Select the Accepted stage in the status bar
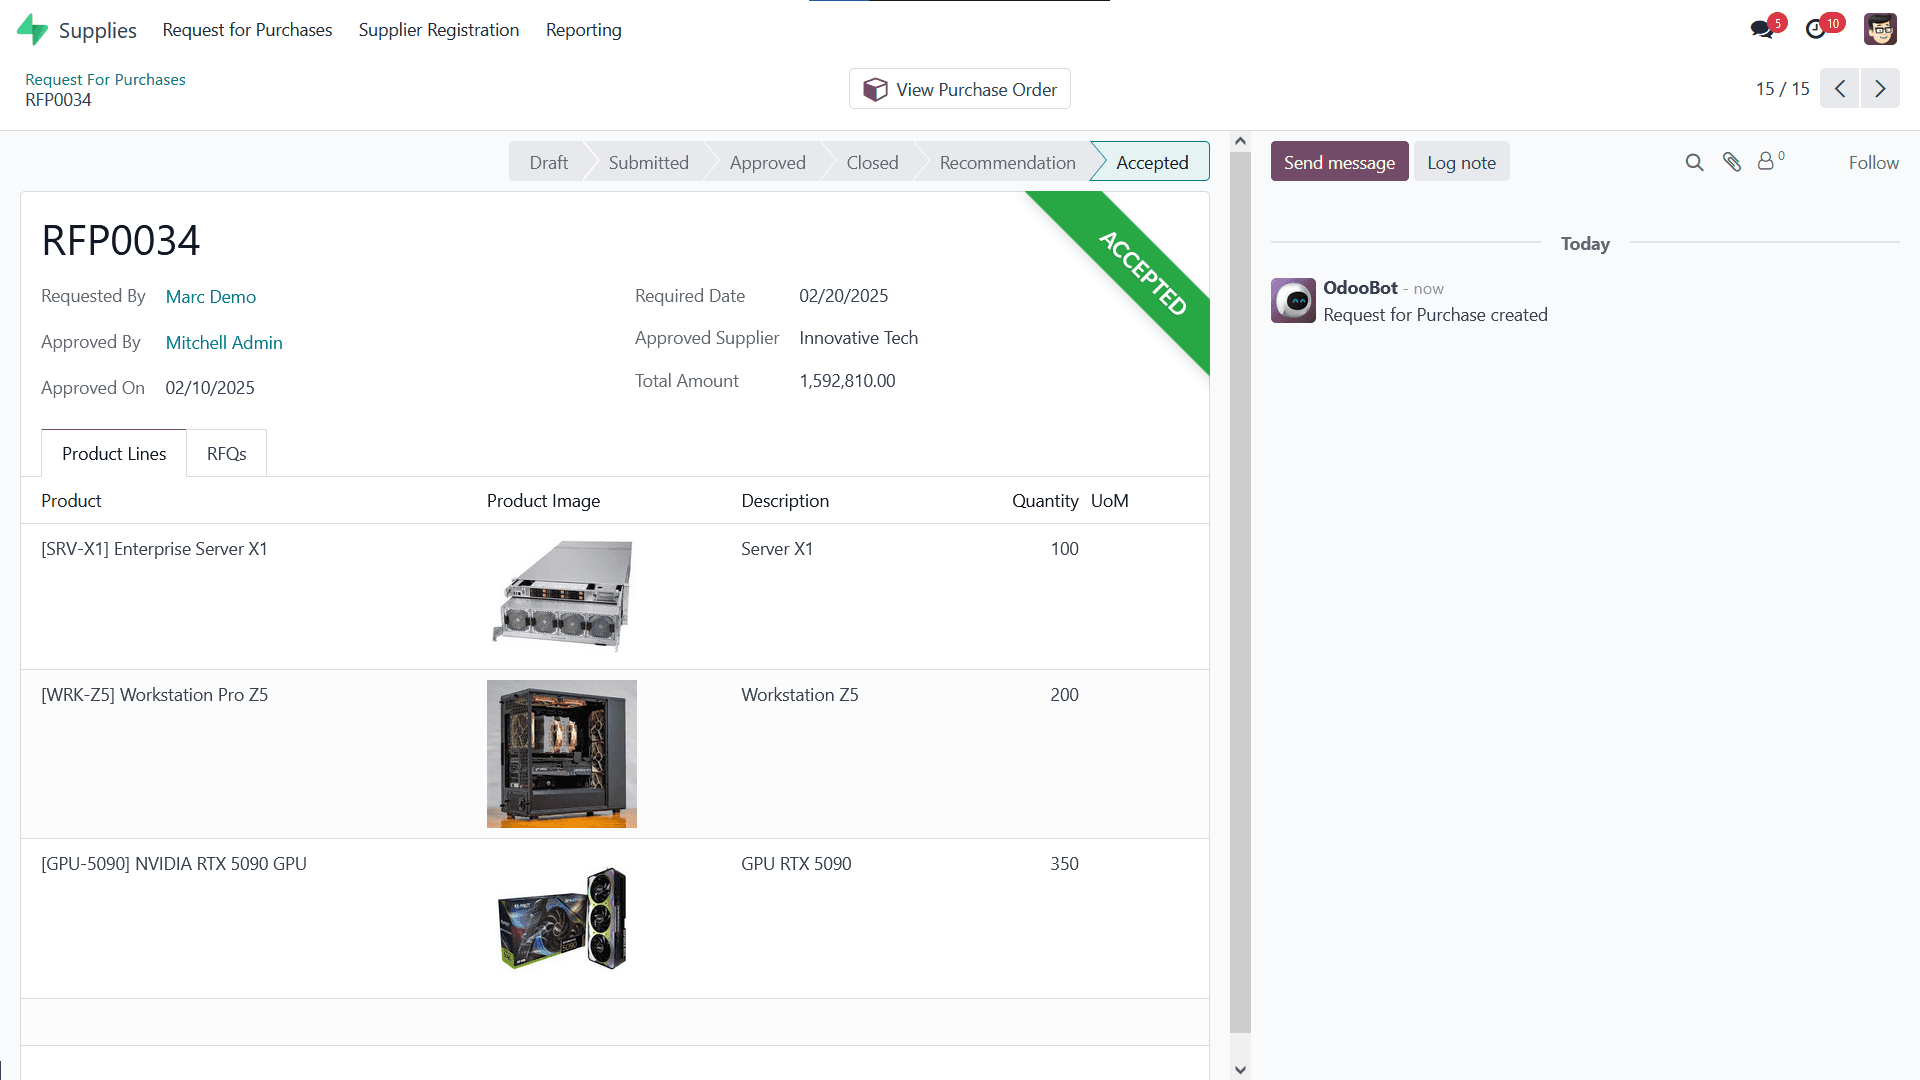The height and width of the screenshot is (1080, 1920). pos(1152,161)
